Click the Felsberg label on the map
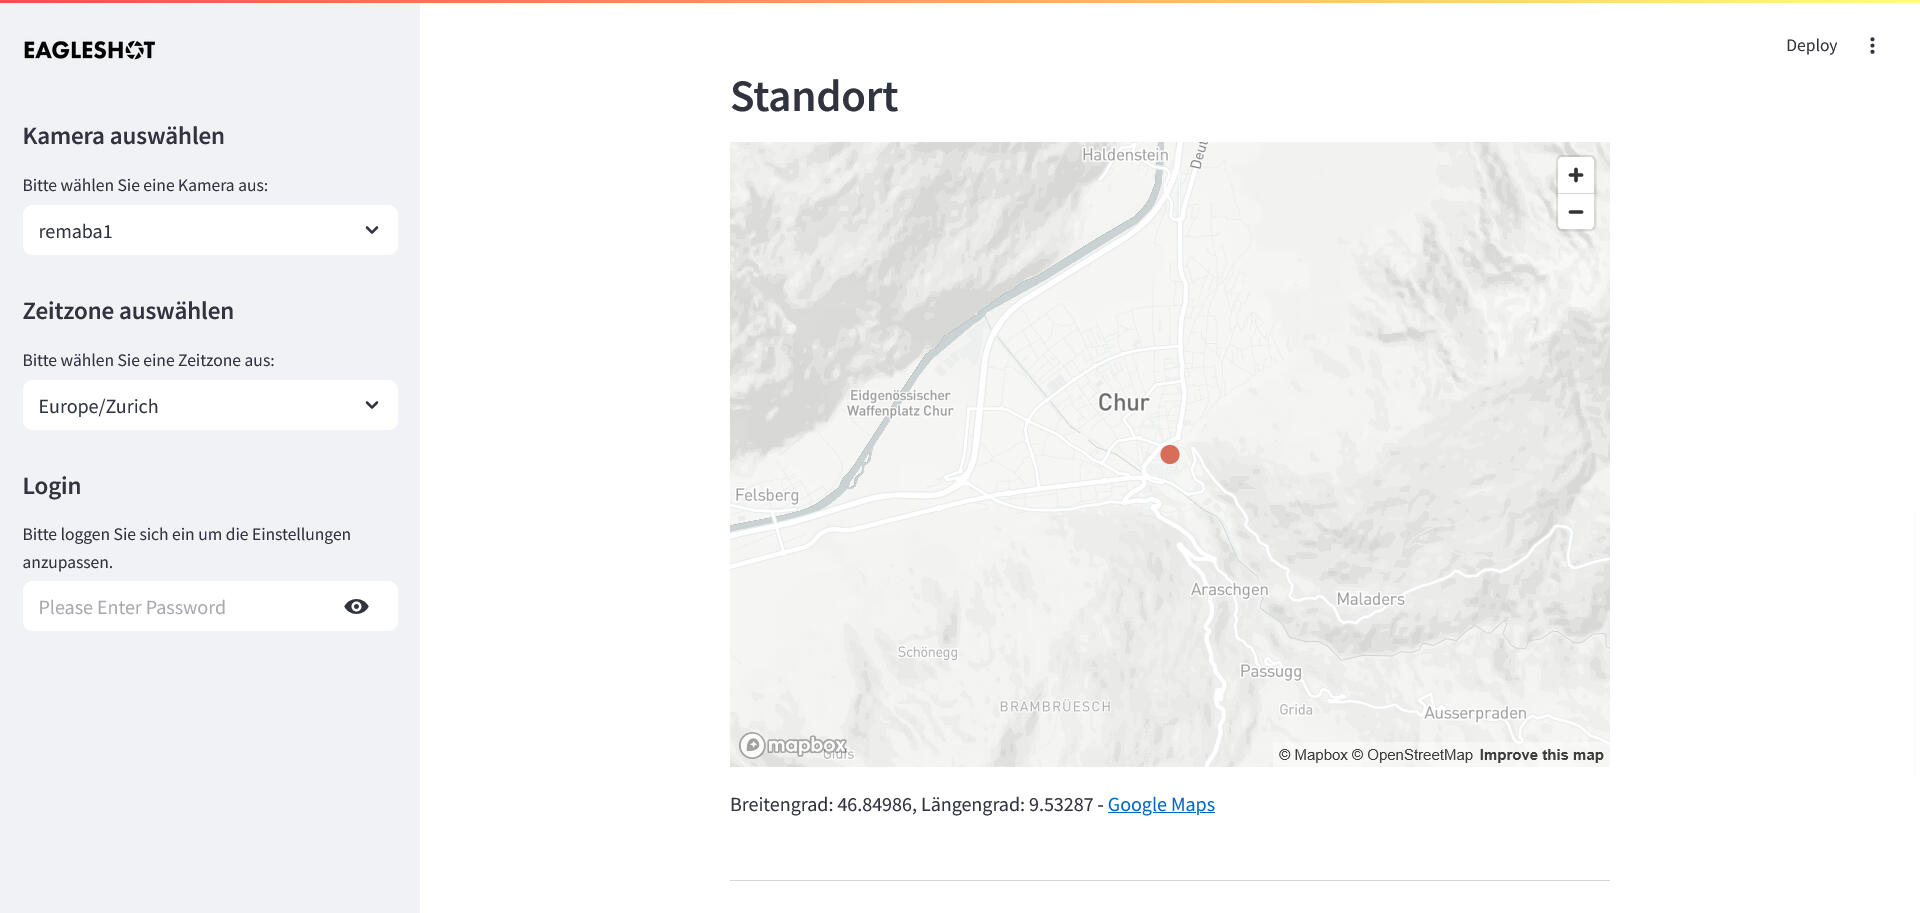1920x913 pixels. [x=767, y=495]
